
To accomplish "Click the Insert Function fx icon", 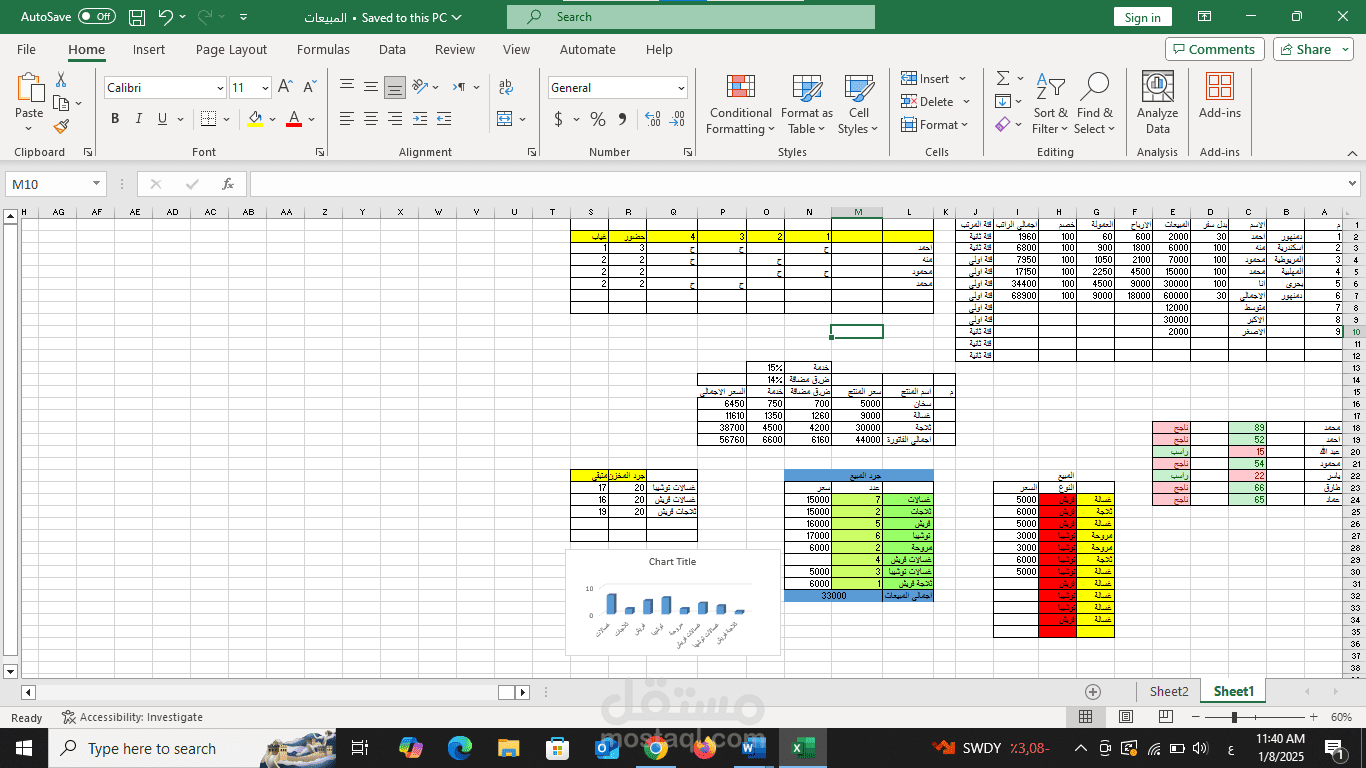I will pos(228,184).
